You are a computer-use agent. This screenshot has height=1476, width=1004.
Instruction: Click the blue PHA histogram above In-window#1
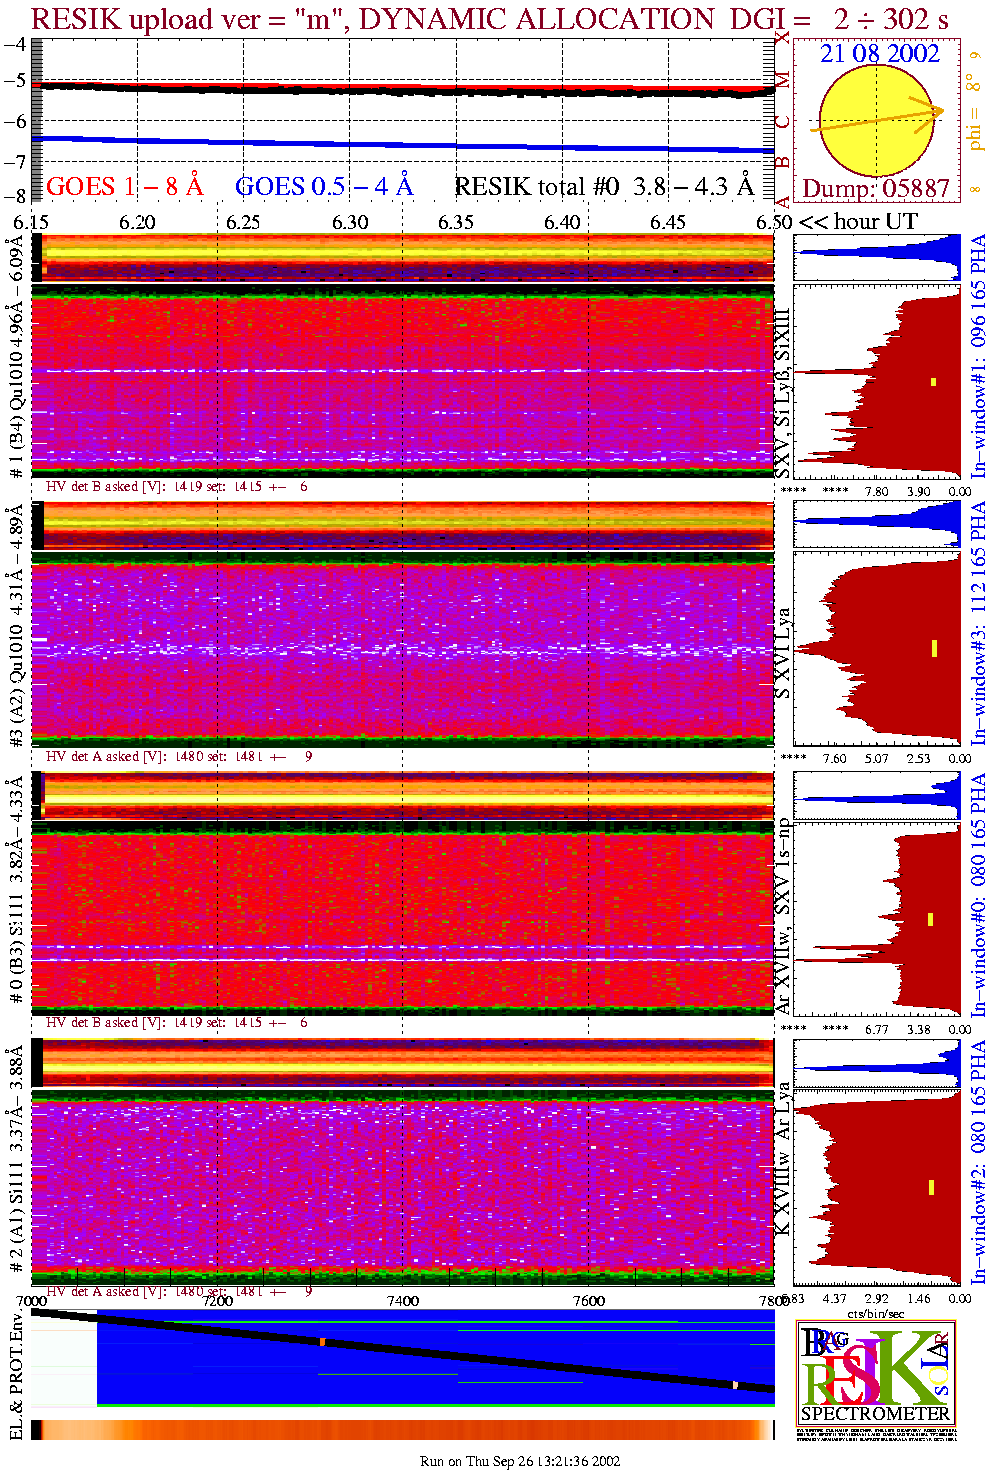click(x=877, y=258)
